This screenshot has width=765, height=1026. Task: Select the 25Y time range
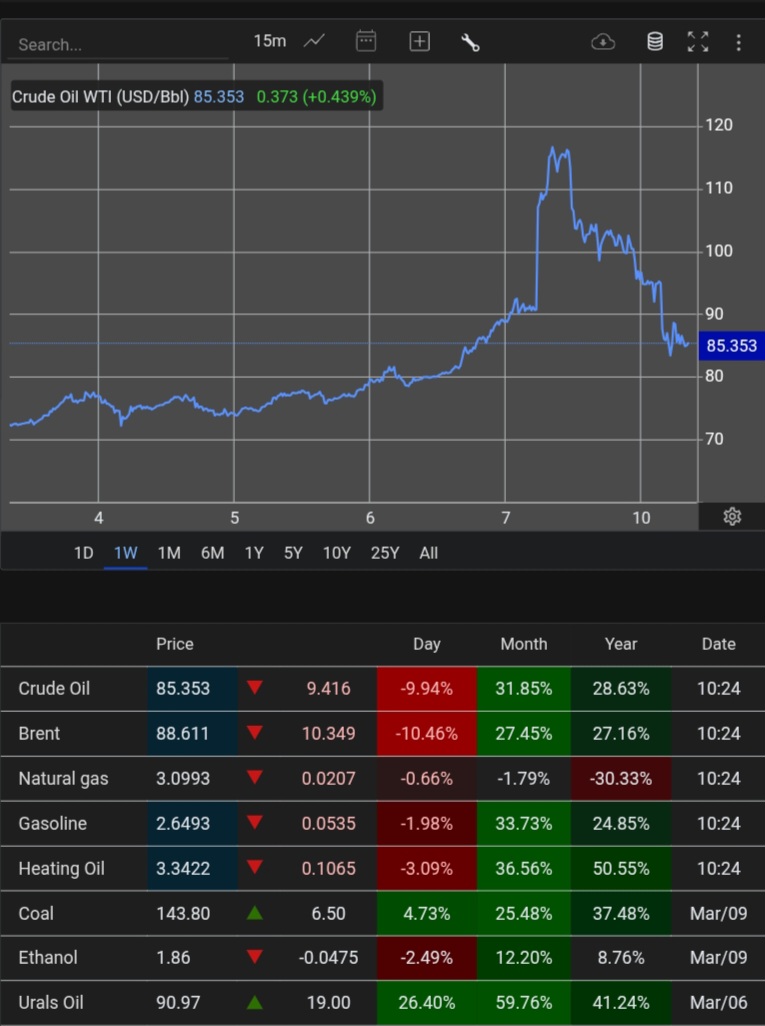click(385, 554)
